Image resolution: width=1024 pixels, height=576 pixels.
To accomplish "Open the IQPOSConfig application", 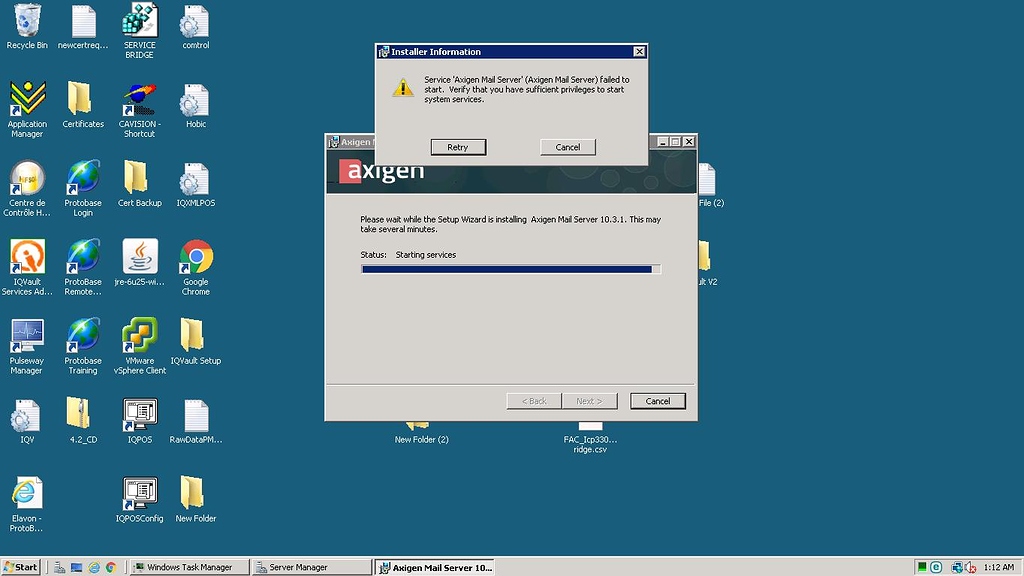I will (139, 494).
